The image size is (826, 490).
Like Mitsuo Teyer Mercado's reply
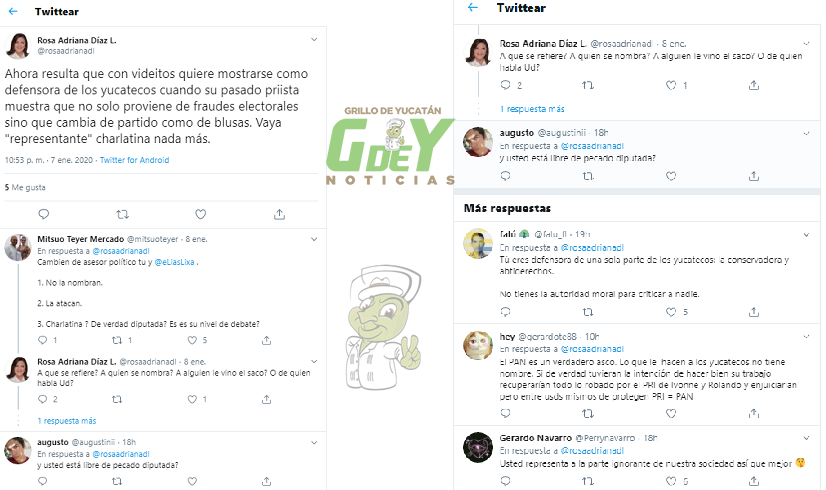(x=192, y=340)
